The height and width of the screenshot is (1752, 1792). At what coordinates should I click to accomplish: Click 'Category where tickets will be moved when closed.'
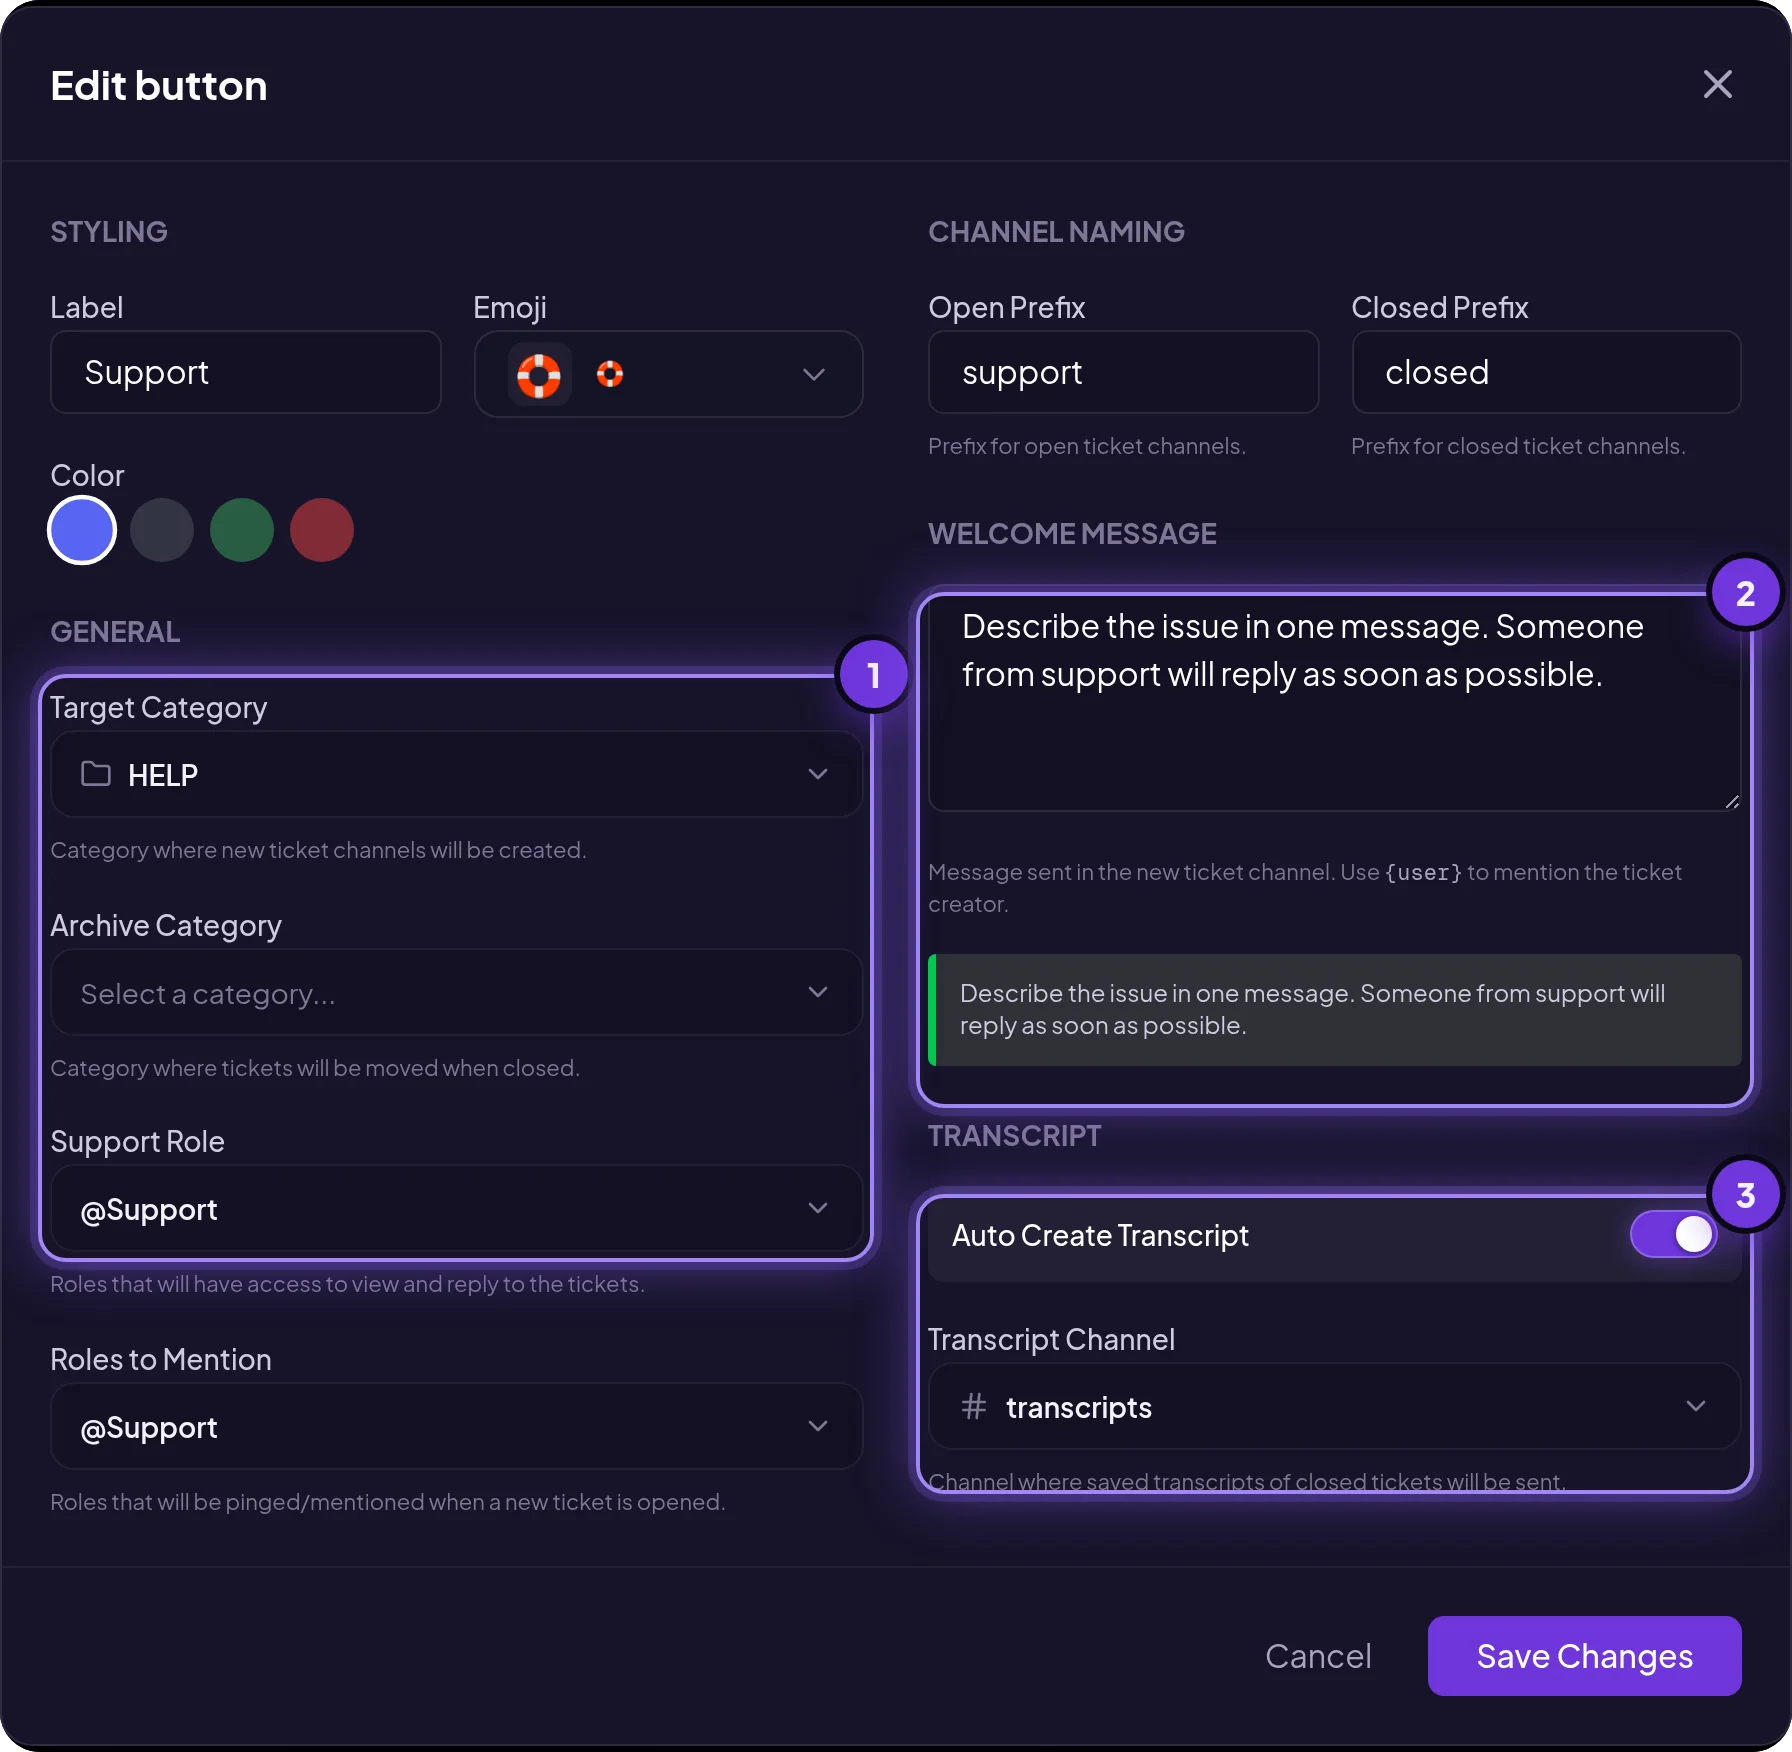point(315,1068)
